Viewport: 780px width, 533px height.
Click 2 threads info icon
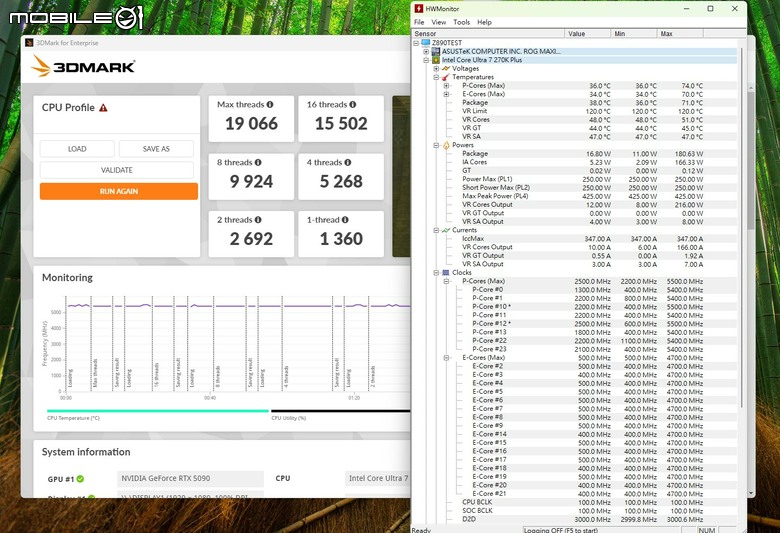[x=258, y=219]
